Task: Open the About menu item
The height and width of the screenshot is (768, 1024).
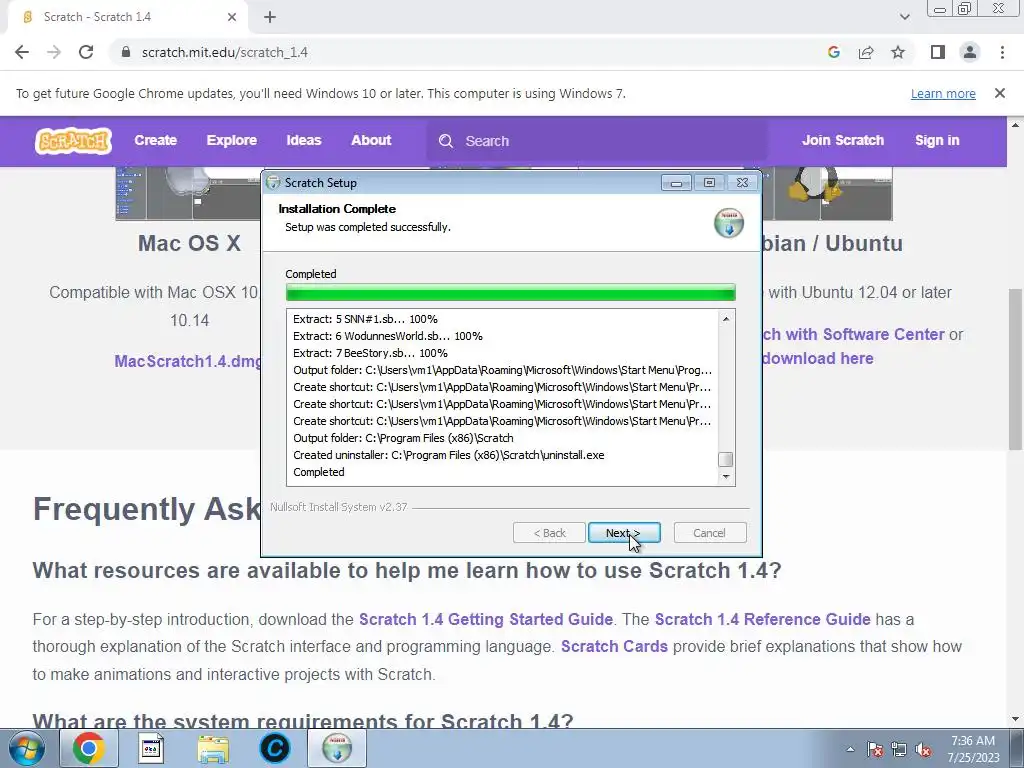Action: pyautogui.click(x=371, y=140)
